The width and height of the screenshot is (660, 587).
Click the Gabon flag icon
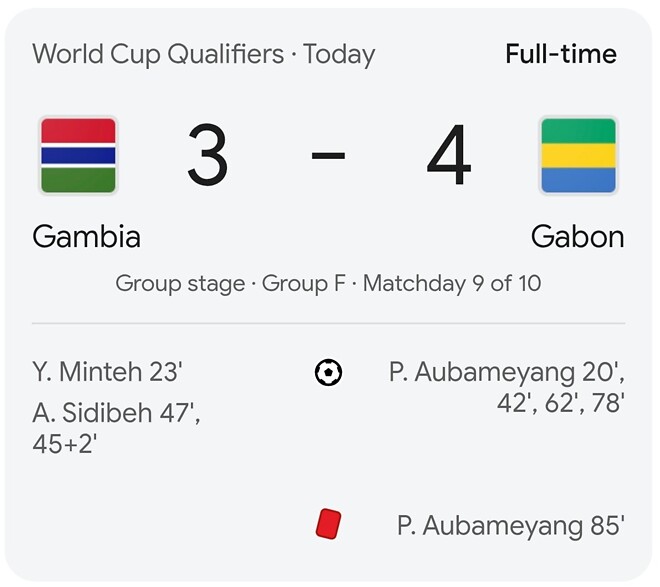pos(578,155)
